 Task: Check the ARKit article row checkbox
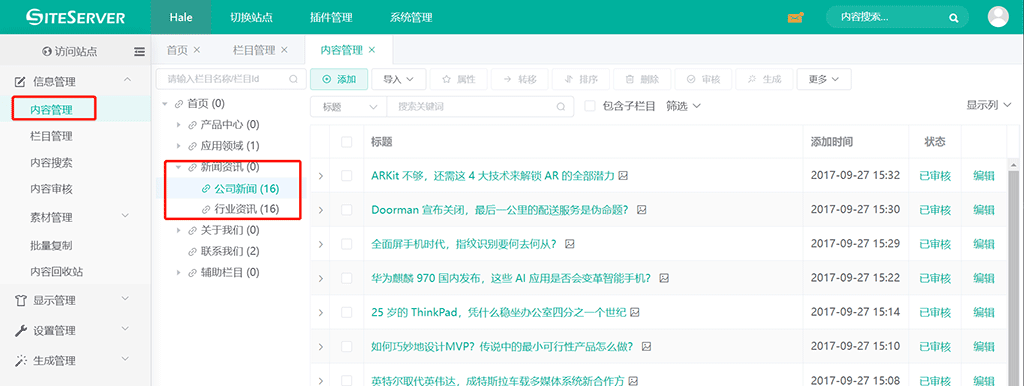click(347, 176)
